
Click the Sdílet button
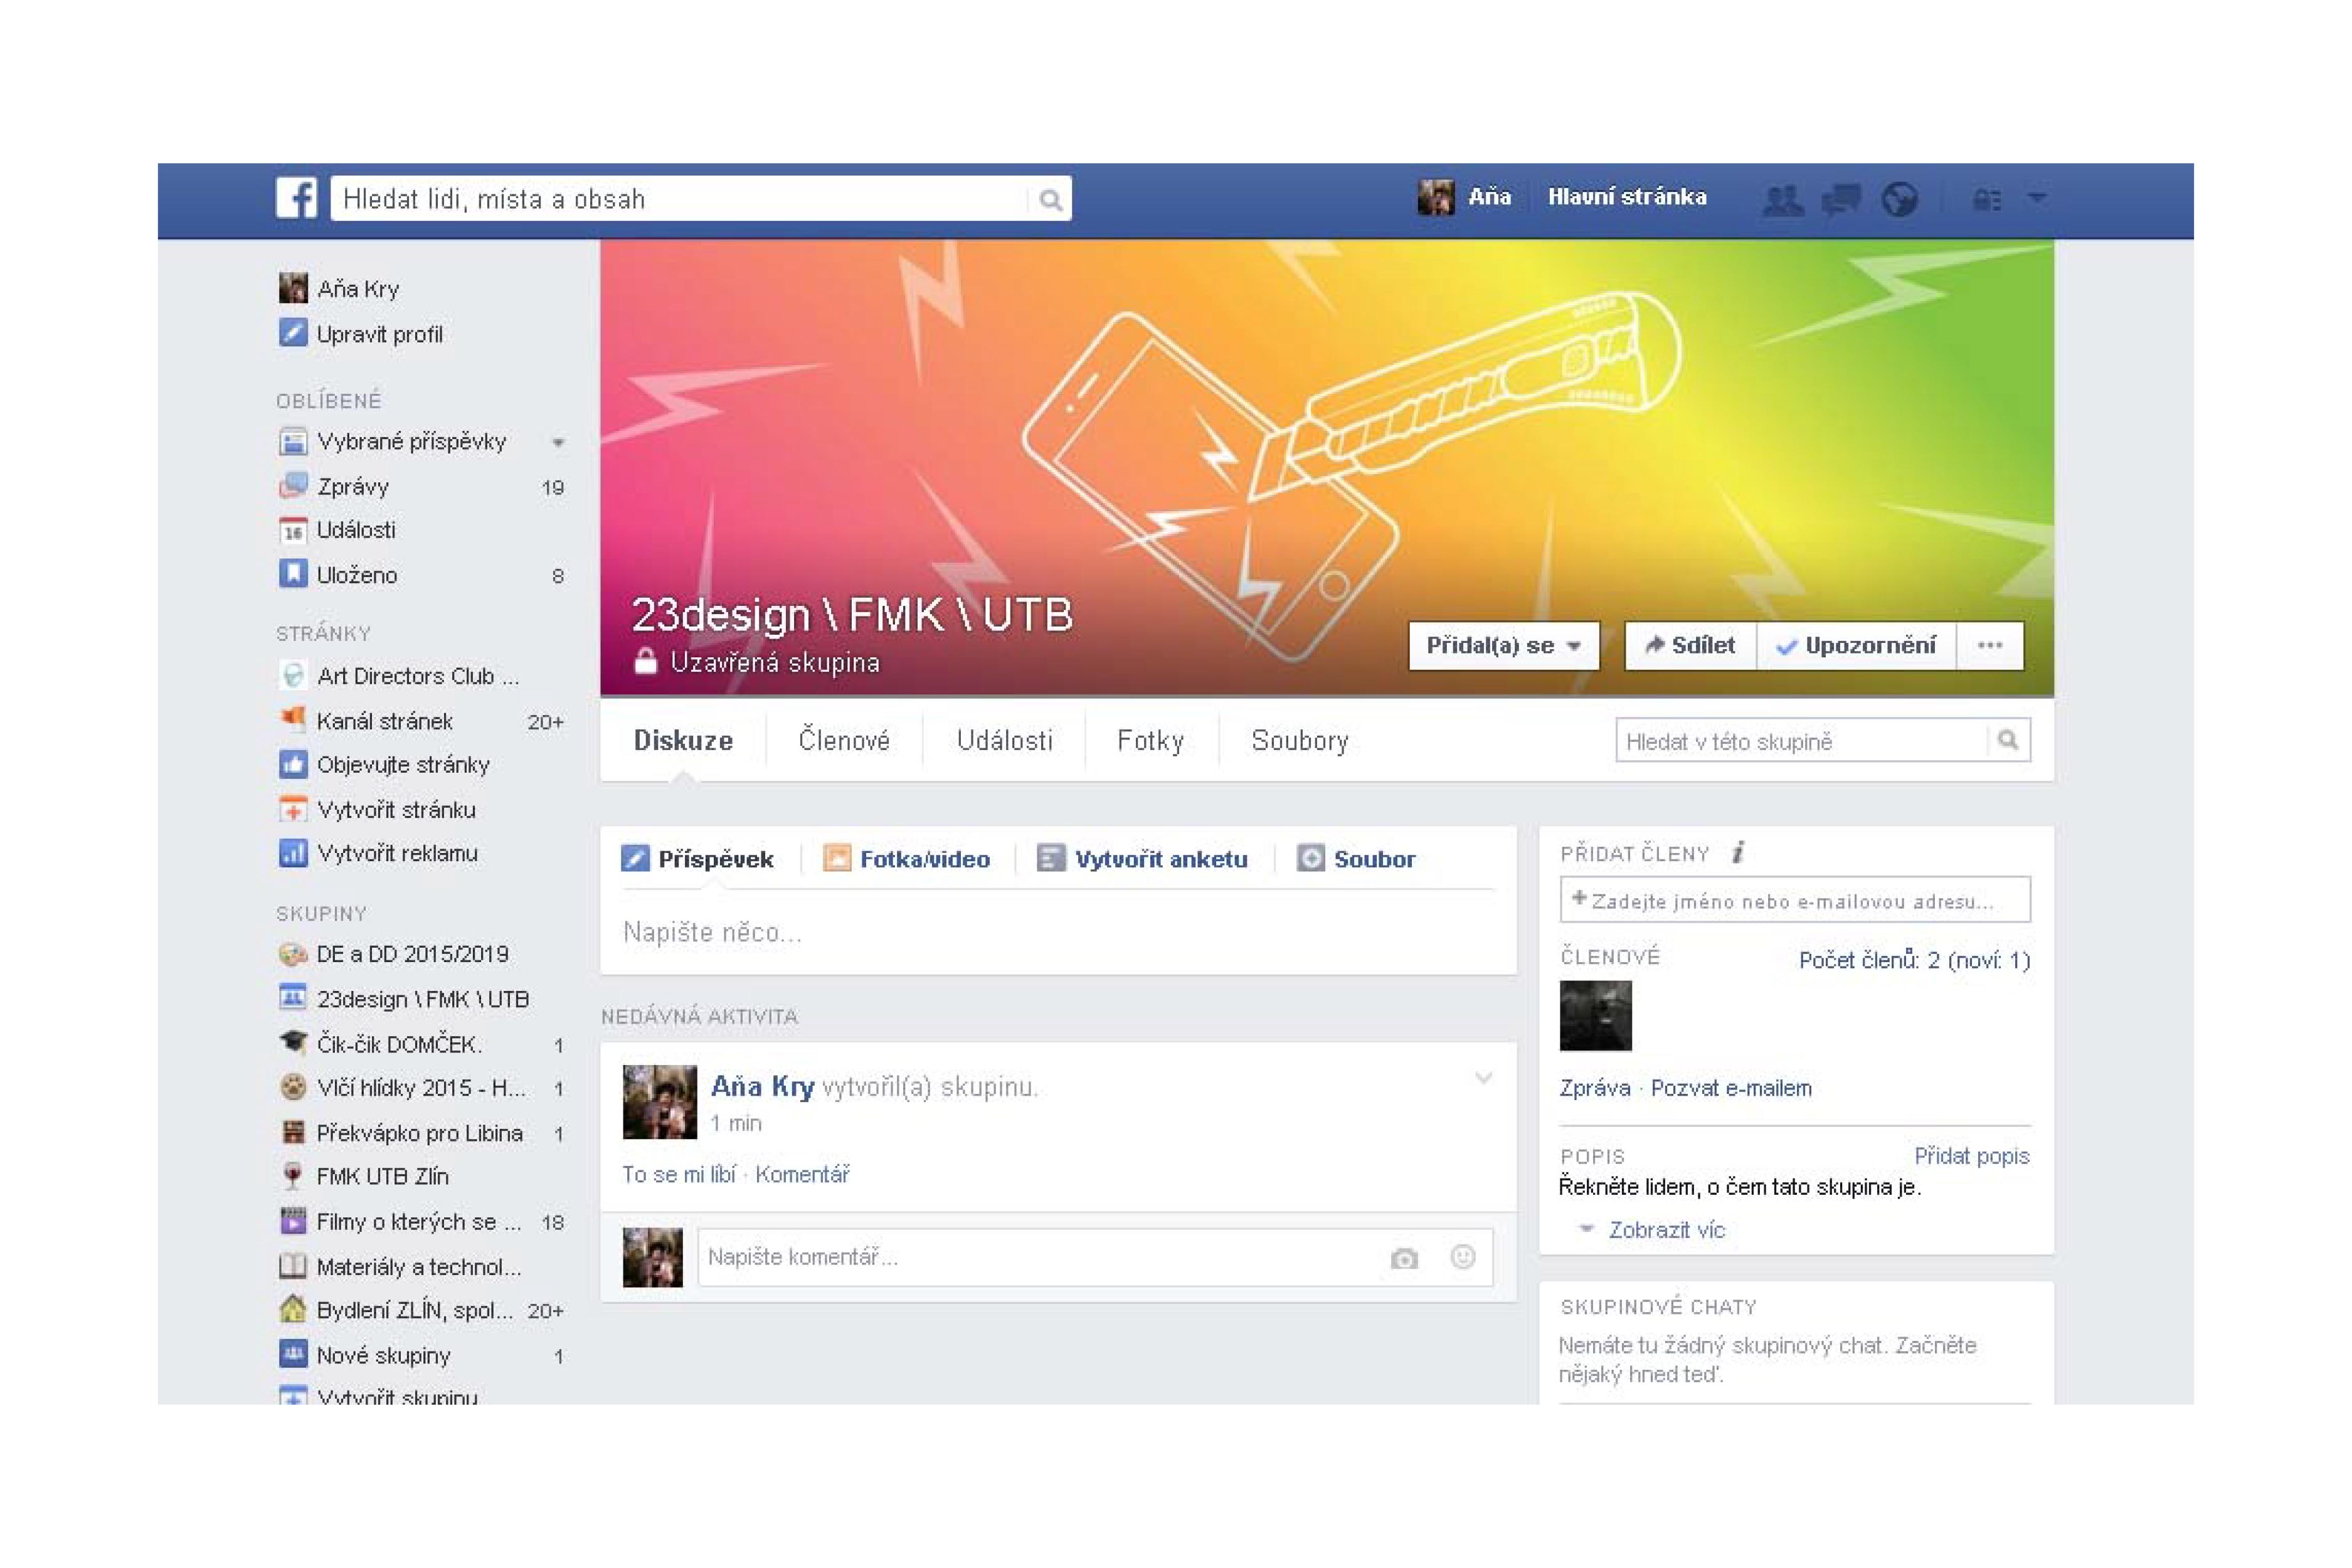pos(1690,646)
